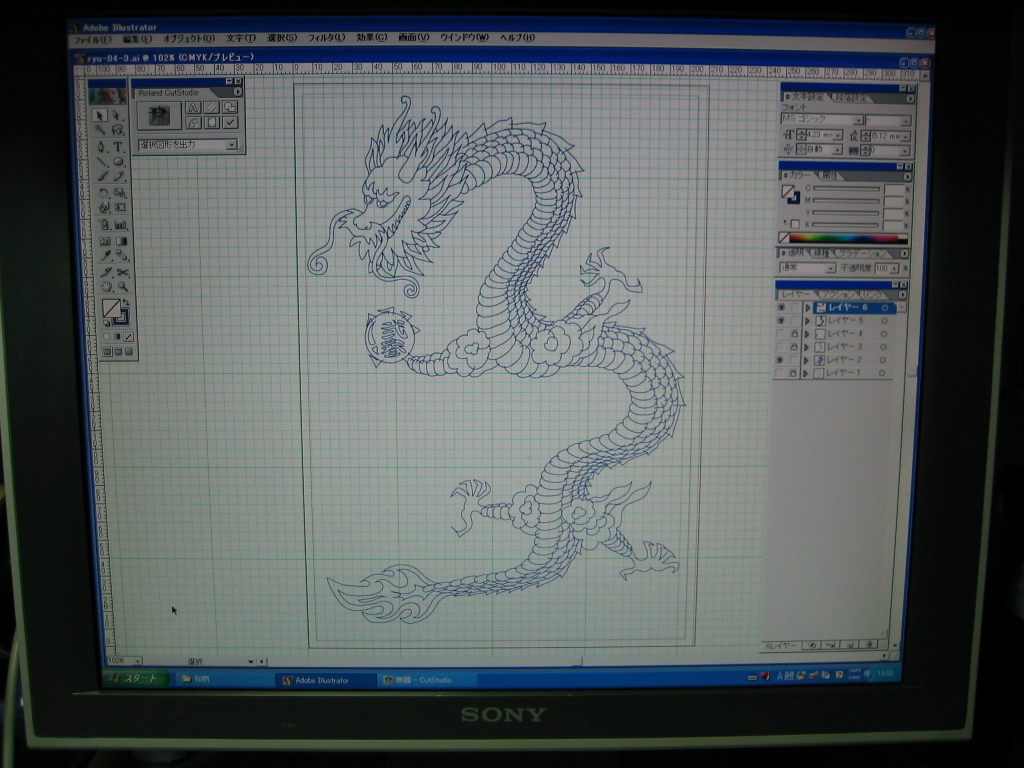Open the ウィンドウ(W) menu
This screenshot has height=768, width=1024.
pyautogui.click(x=464, y=37)
